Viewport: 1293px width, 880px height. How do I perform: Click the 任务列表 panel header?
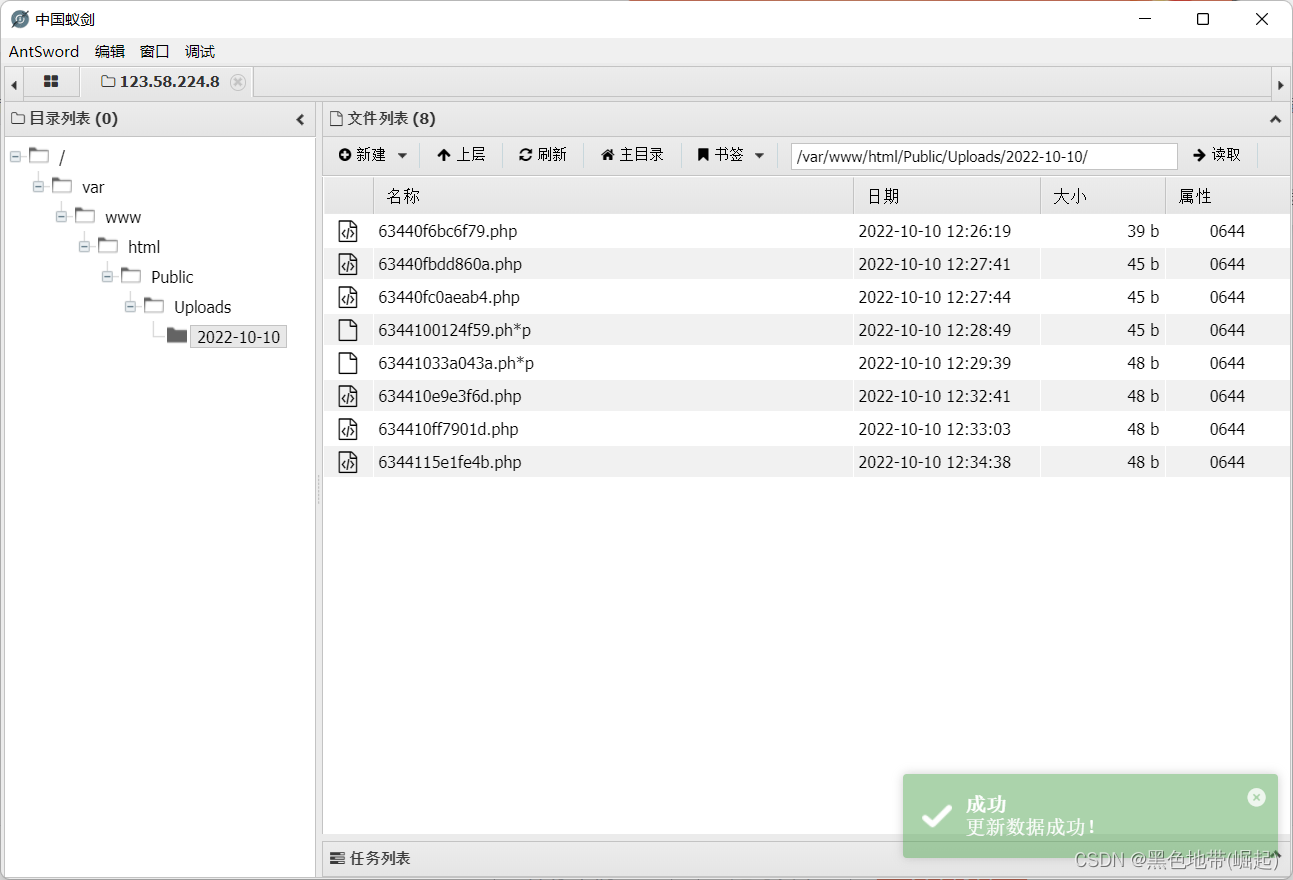click(806, 858)
